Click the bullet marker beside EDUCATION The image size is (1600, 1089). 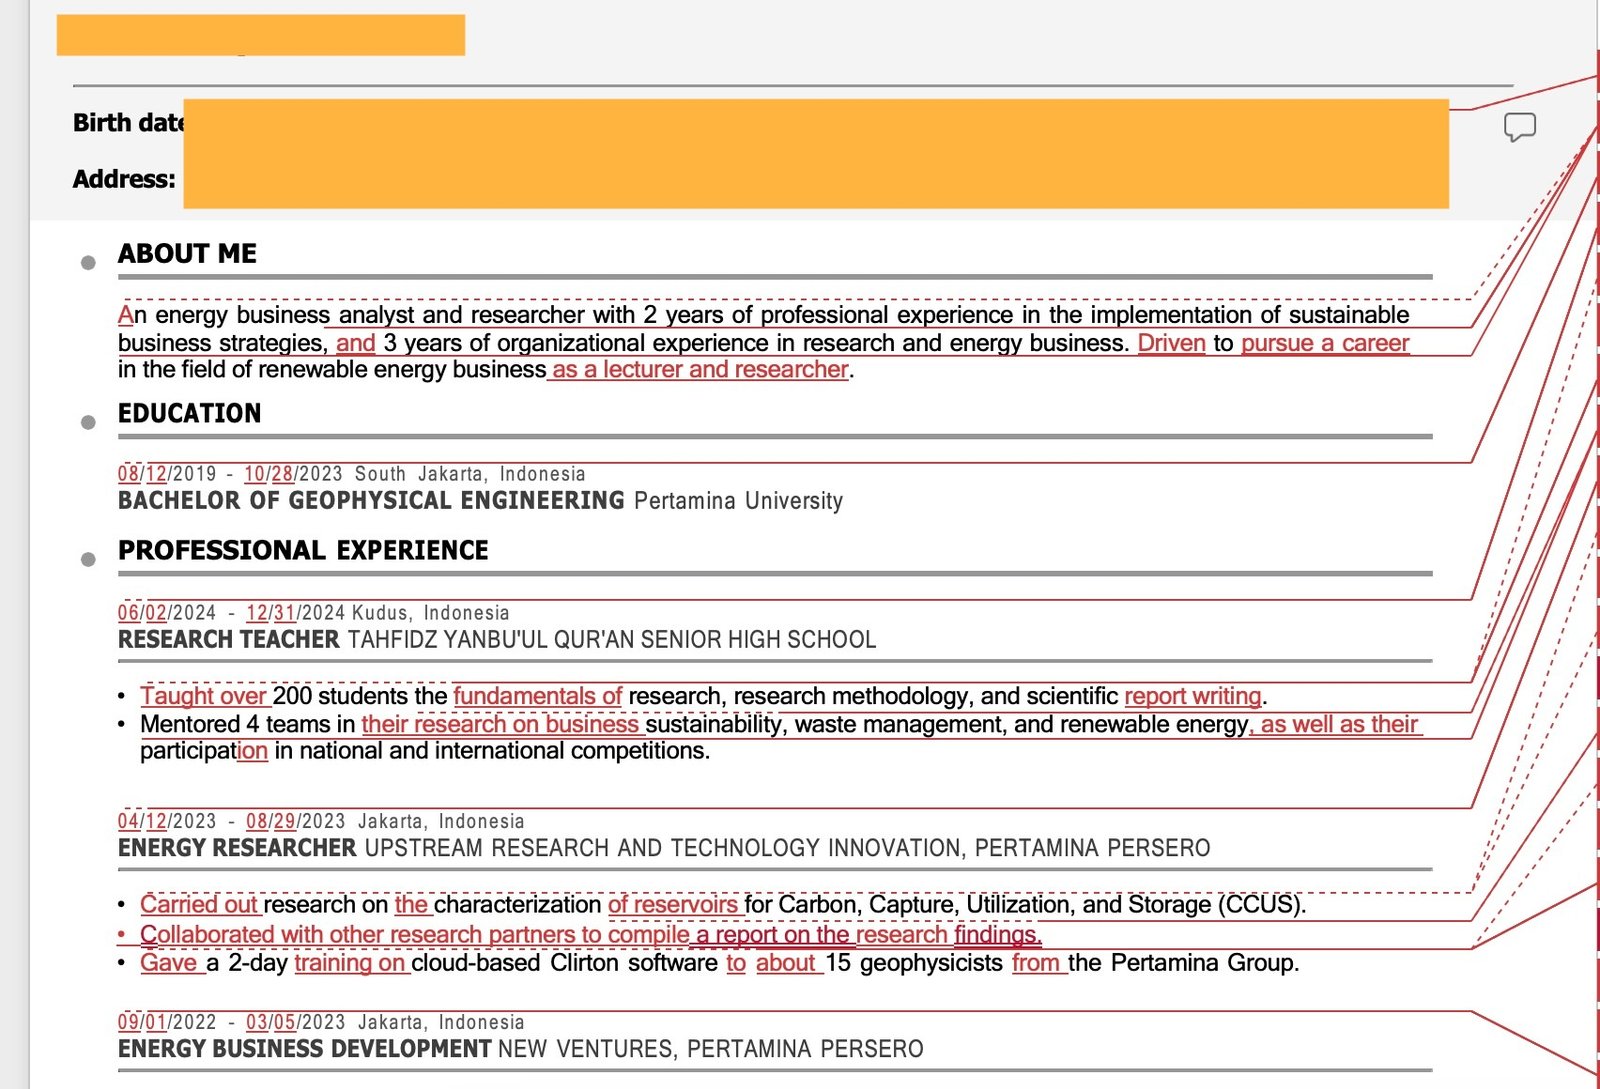88,422
